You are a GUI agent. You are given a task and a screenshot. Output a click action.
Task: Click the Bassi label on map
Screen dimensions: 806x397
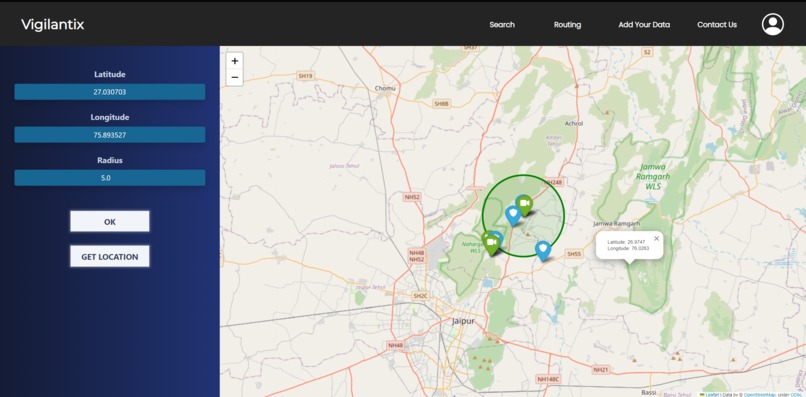[649, 392]
